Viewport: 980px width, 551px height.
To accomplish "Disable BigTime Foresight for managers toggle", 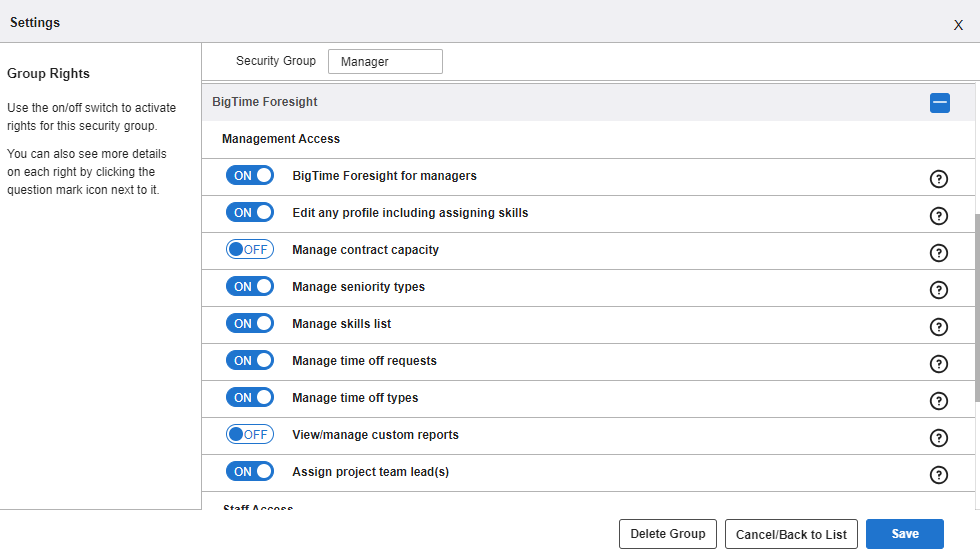I will pyautogui.click(x=250, y=176).
